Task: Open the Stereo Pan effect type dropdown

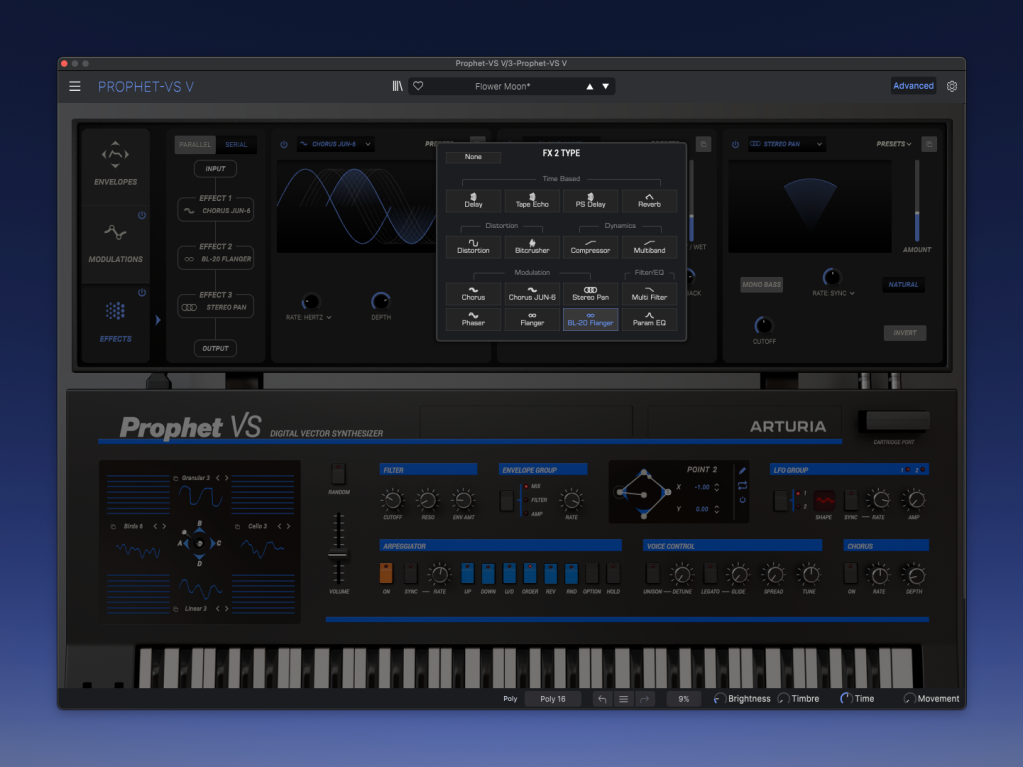Action: click(x=787, y=144)
